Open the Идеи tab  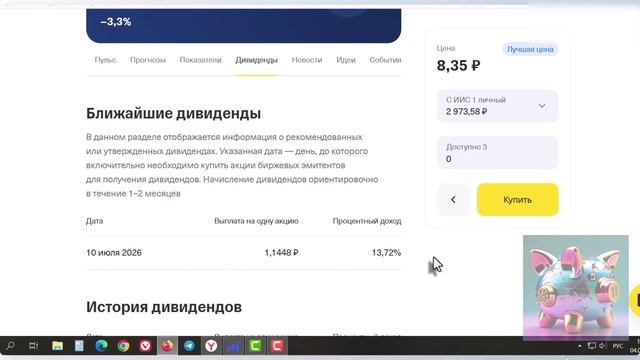click(346, 60)
